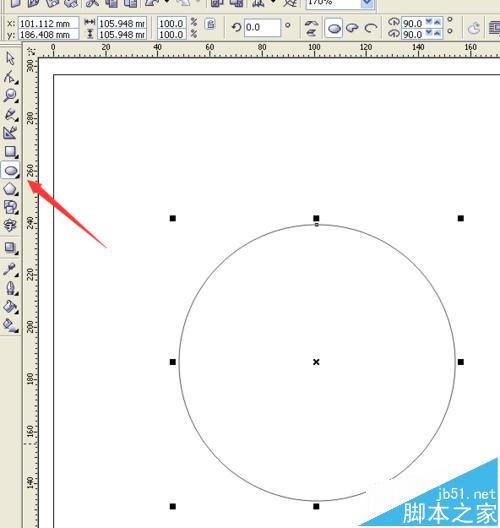Select the Text tool
Viewport: 500px width, 528px height.
pyautogui.click(x=10, y=225)
